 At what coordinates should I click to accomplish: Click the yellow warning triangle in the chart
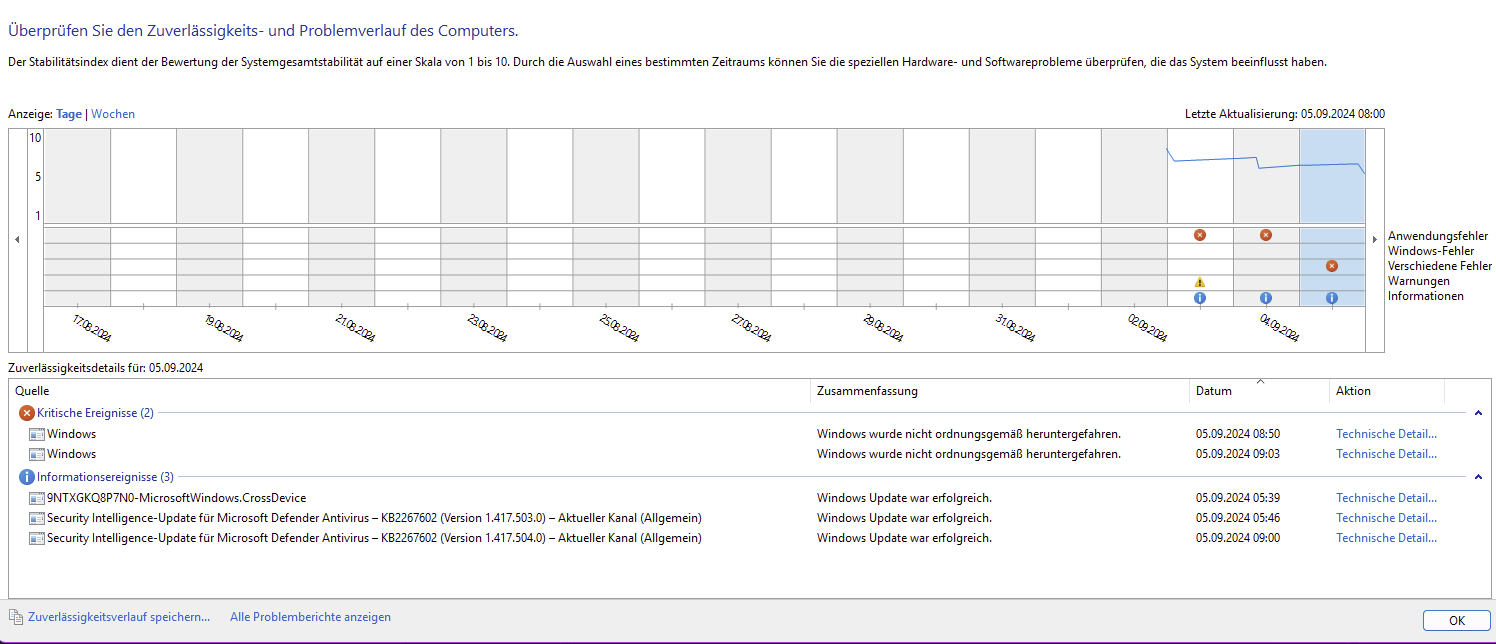pyautogui.click(x=1199, y=282)
